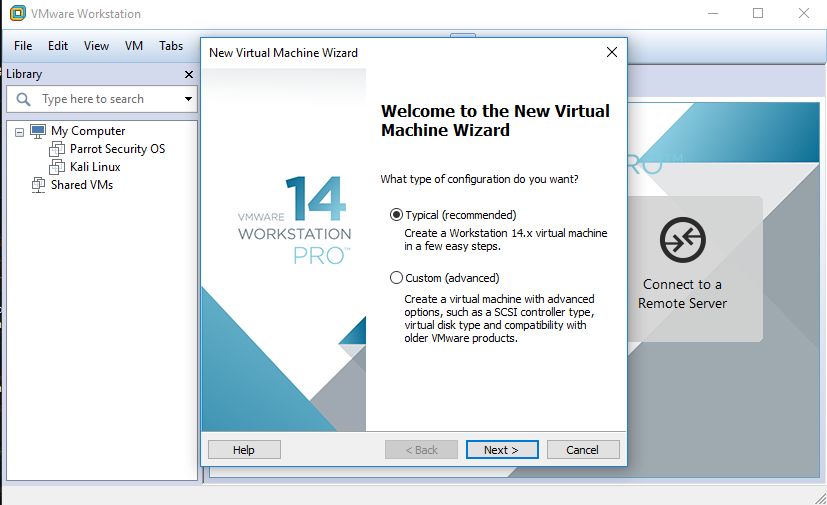The height and width of the screenshot is (505, 827).
Task: Click the Parrot Security OS VM icon
Action: [x=57, y=149]
